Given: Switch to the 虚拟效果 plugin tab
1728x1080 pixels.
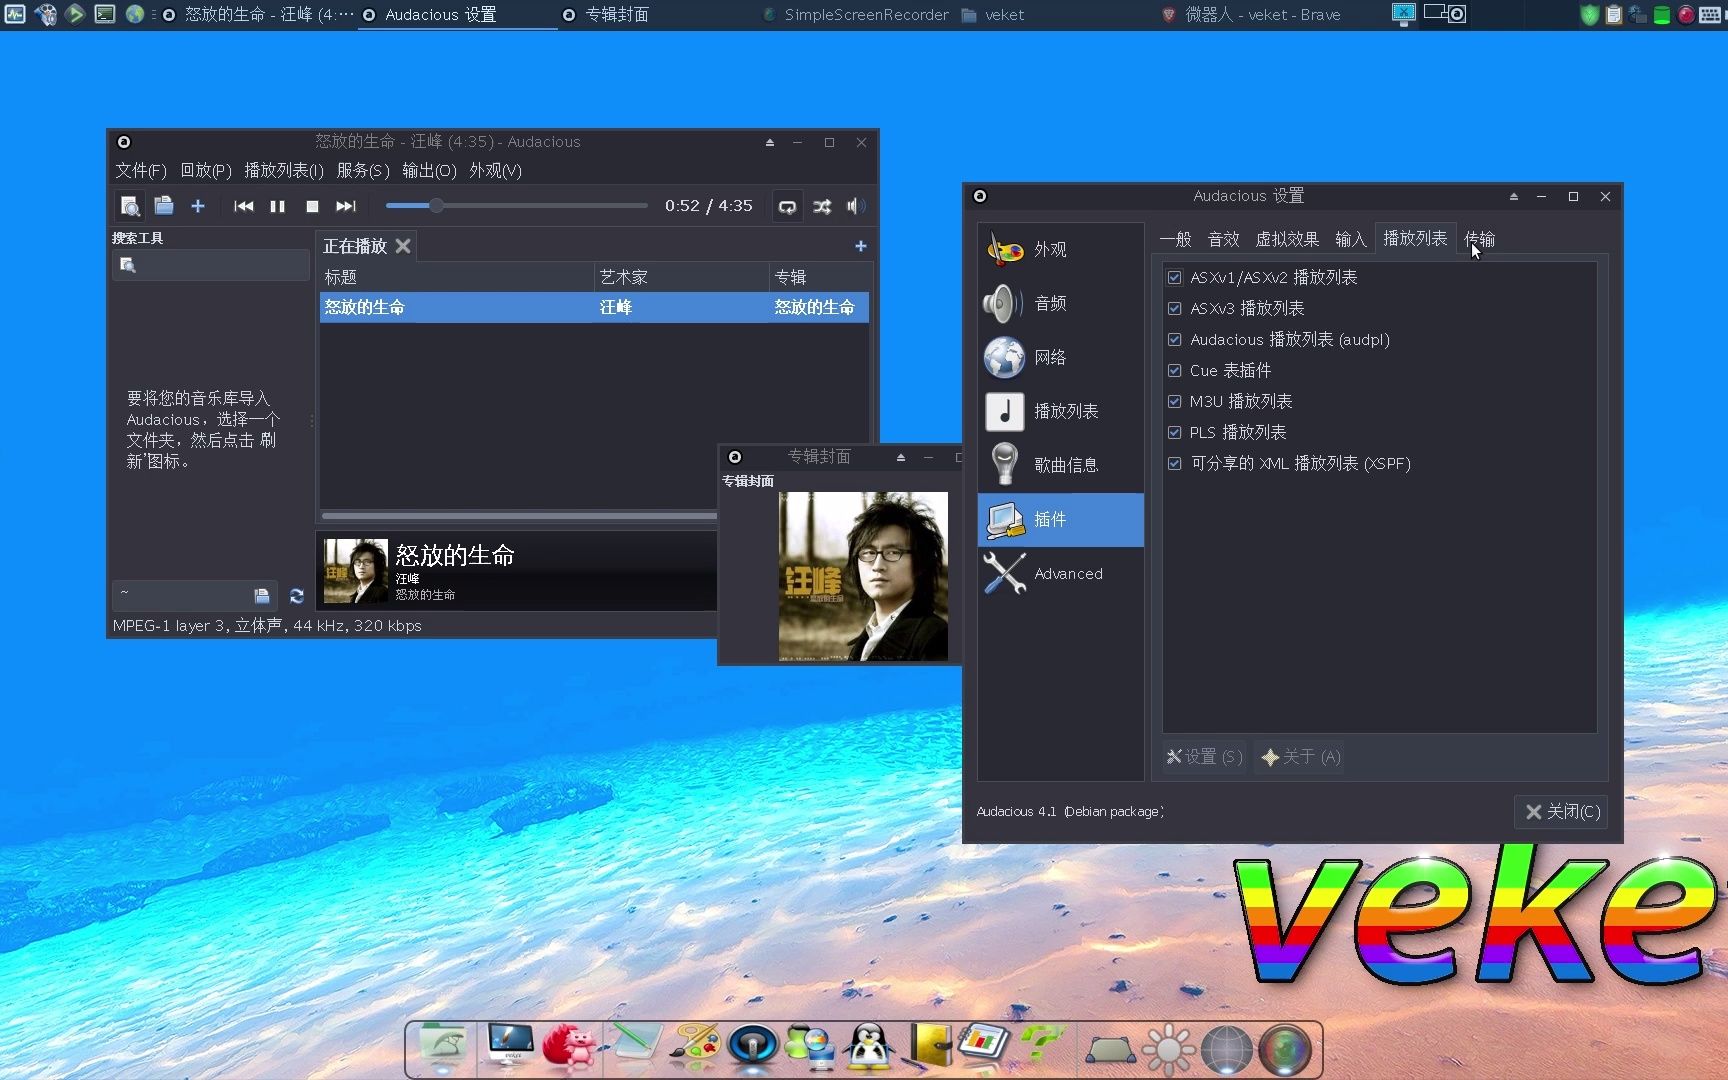Looking at the screenshot, I should (x=1287, y=239).
